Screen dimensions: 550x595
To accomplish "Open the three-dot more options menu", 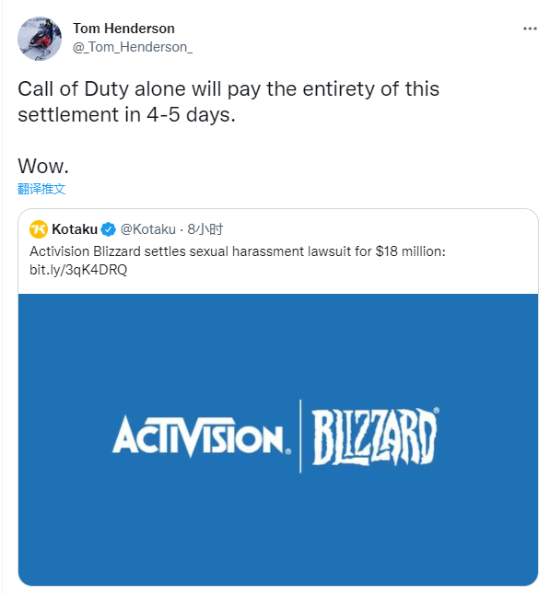I will click(x=530, y=28).
